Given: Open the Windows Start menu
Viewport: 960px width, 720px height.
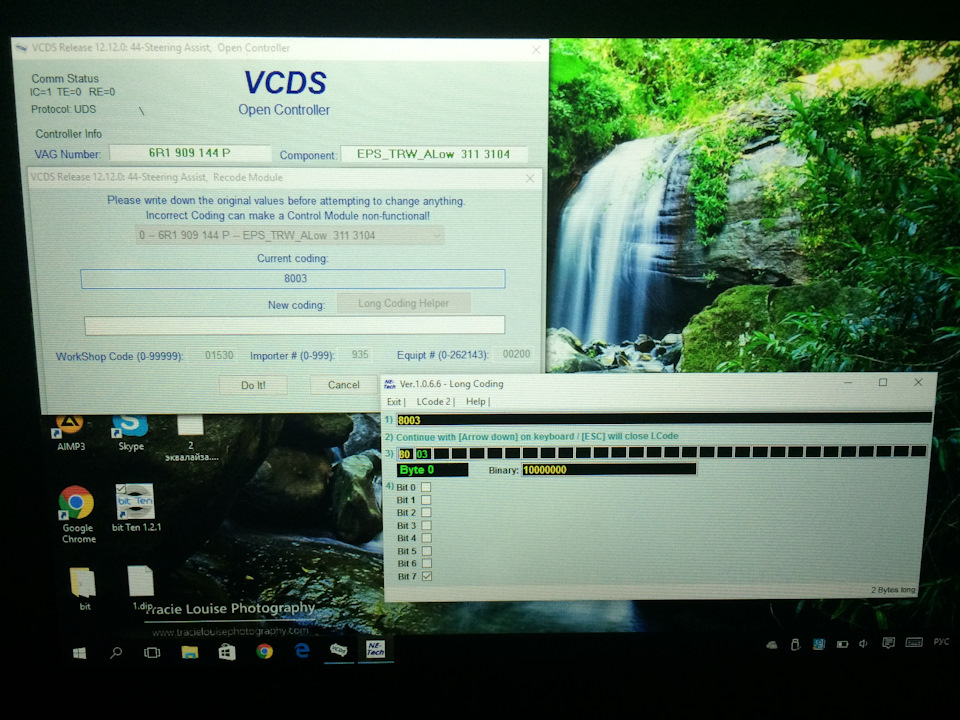Looking at the screenshot, I should 80,653.
